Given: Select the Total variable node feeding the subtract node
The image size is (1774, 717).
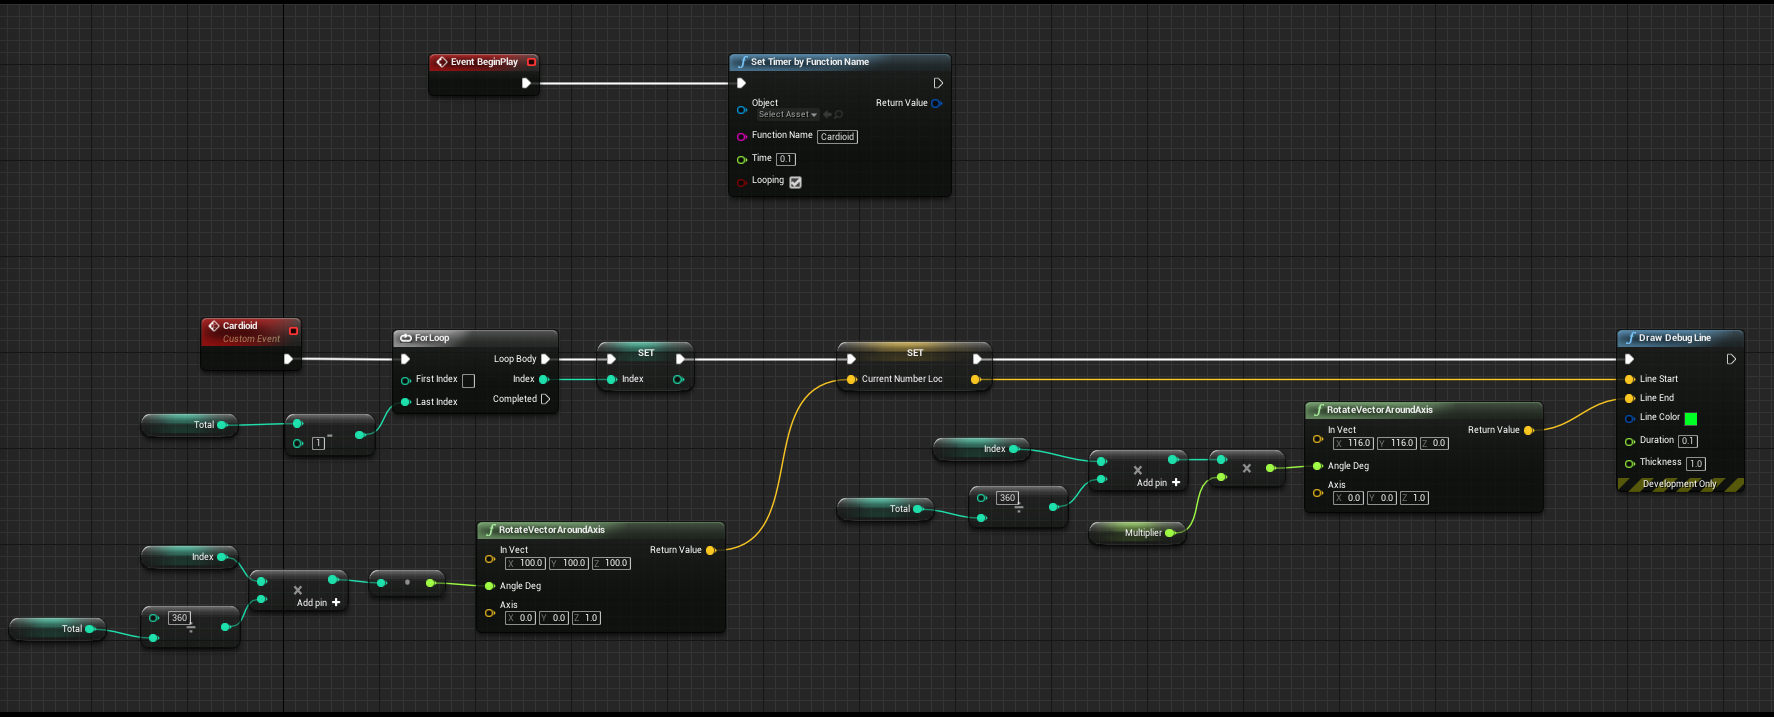Looking at the screenshot, I should [189, 425].
